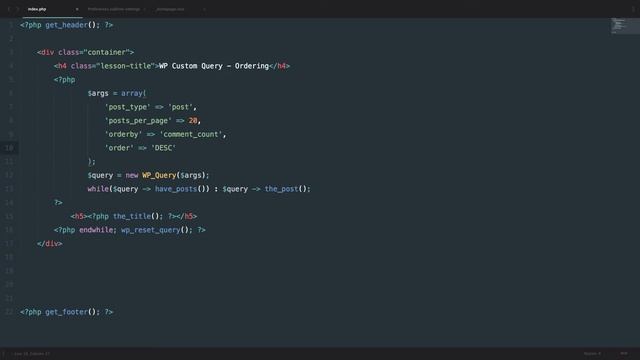This screenshot has width=640, height=360.
Task: Open the Preferences sublime-settings tab
Action: (x=113, y=9)
